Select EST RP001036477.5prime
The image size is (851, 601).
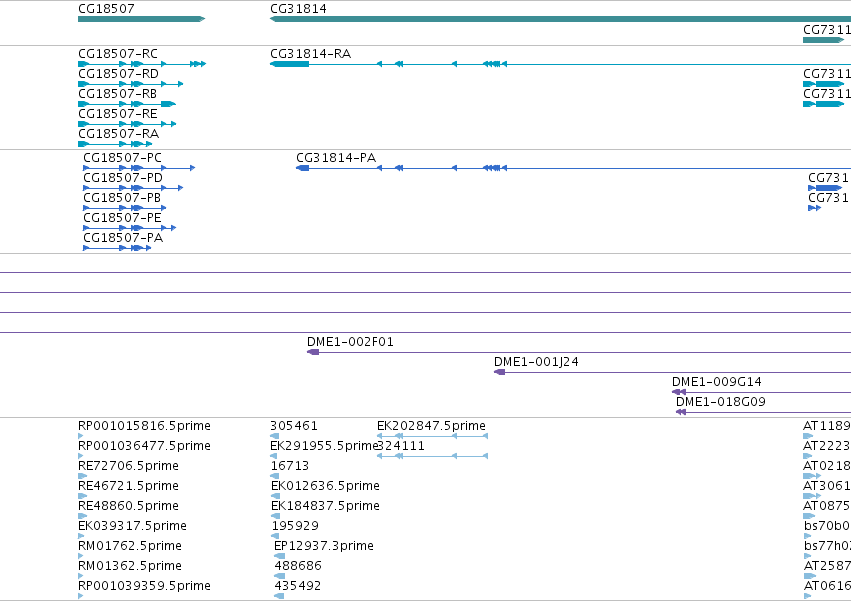click(144, 446)
